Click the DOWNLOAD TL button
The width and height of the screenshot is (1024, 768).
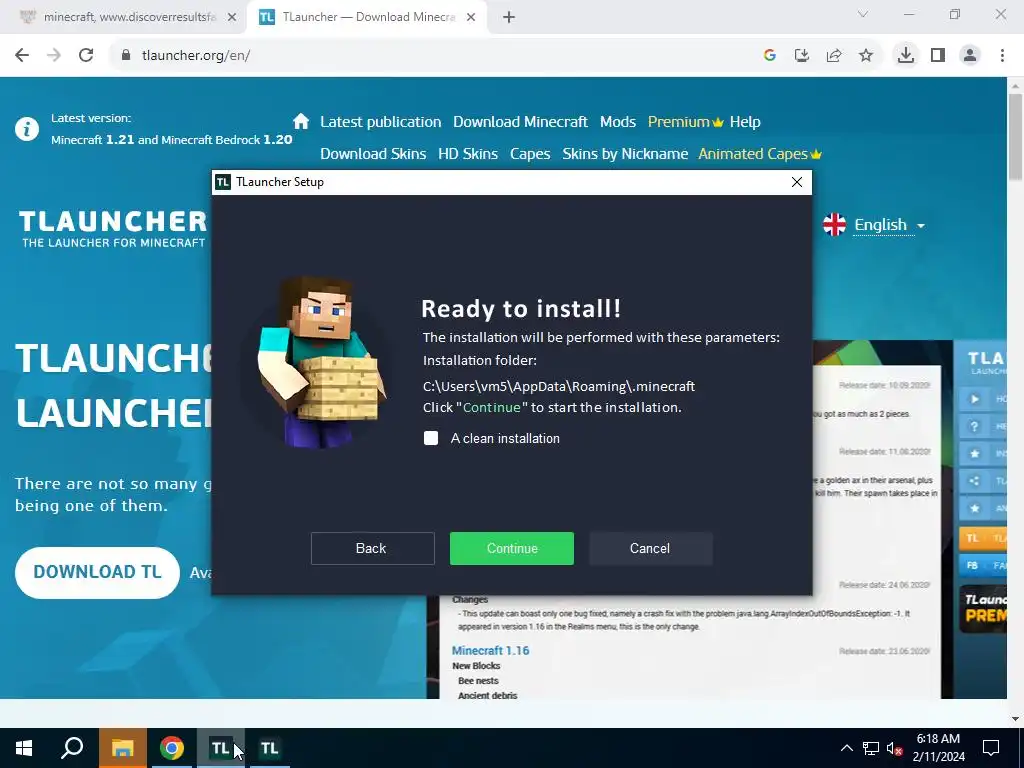tap(97, 573)
